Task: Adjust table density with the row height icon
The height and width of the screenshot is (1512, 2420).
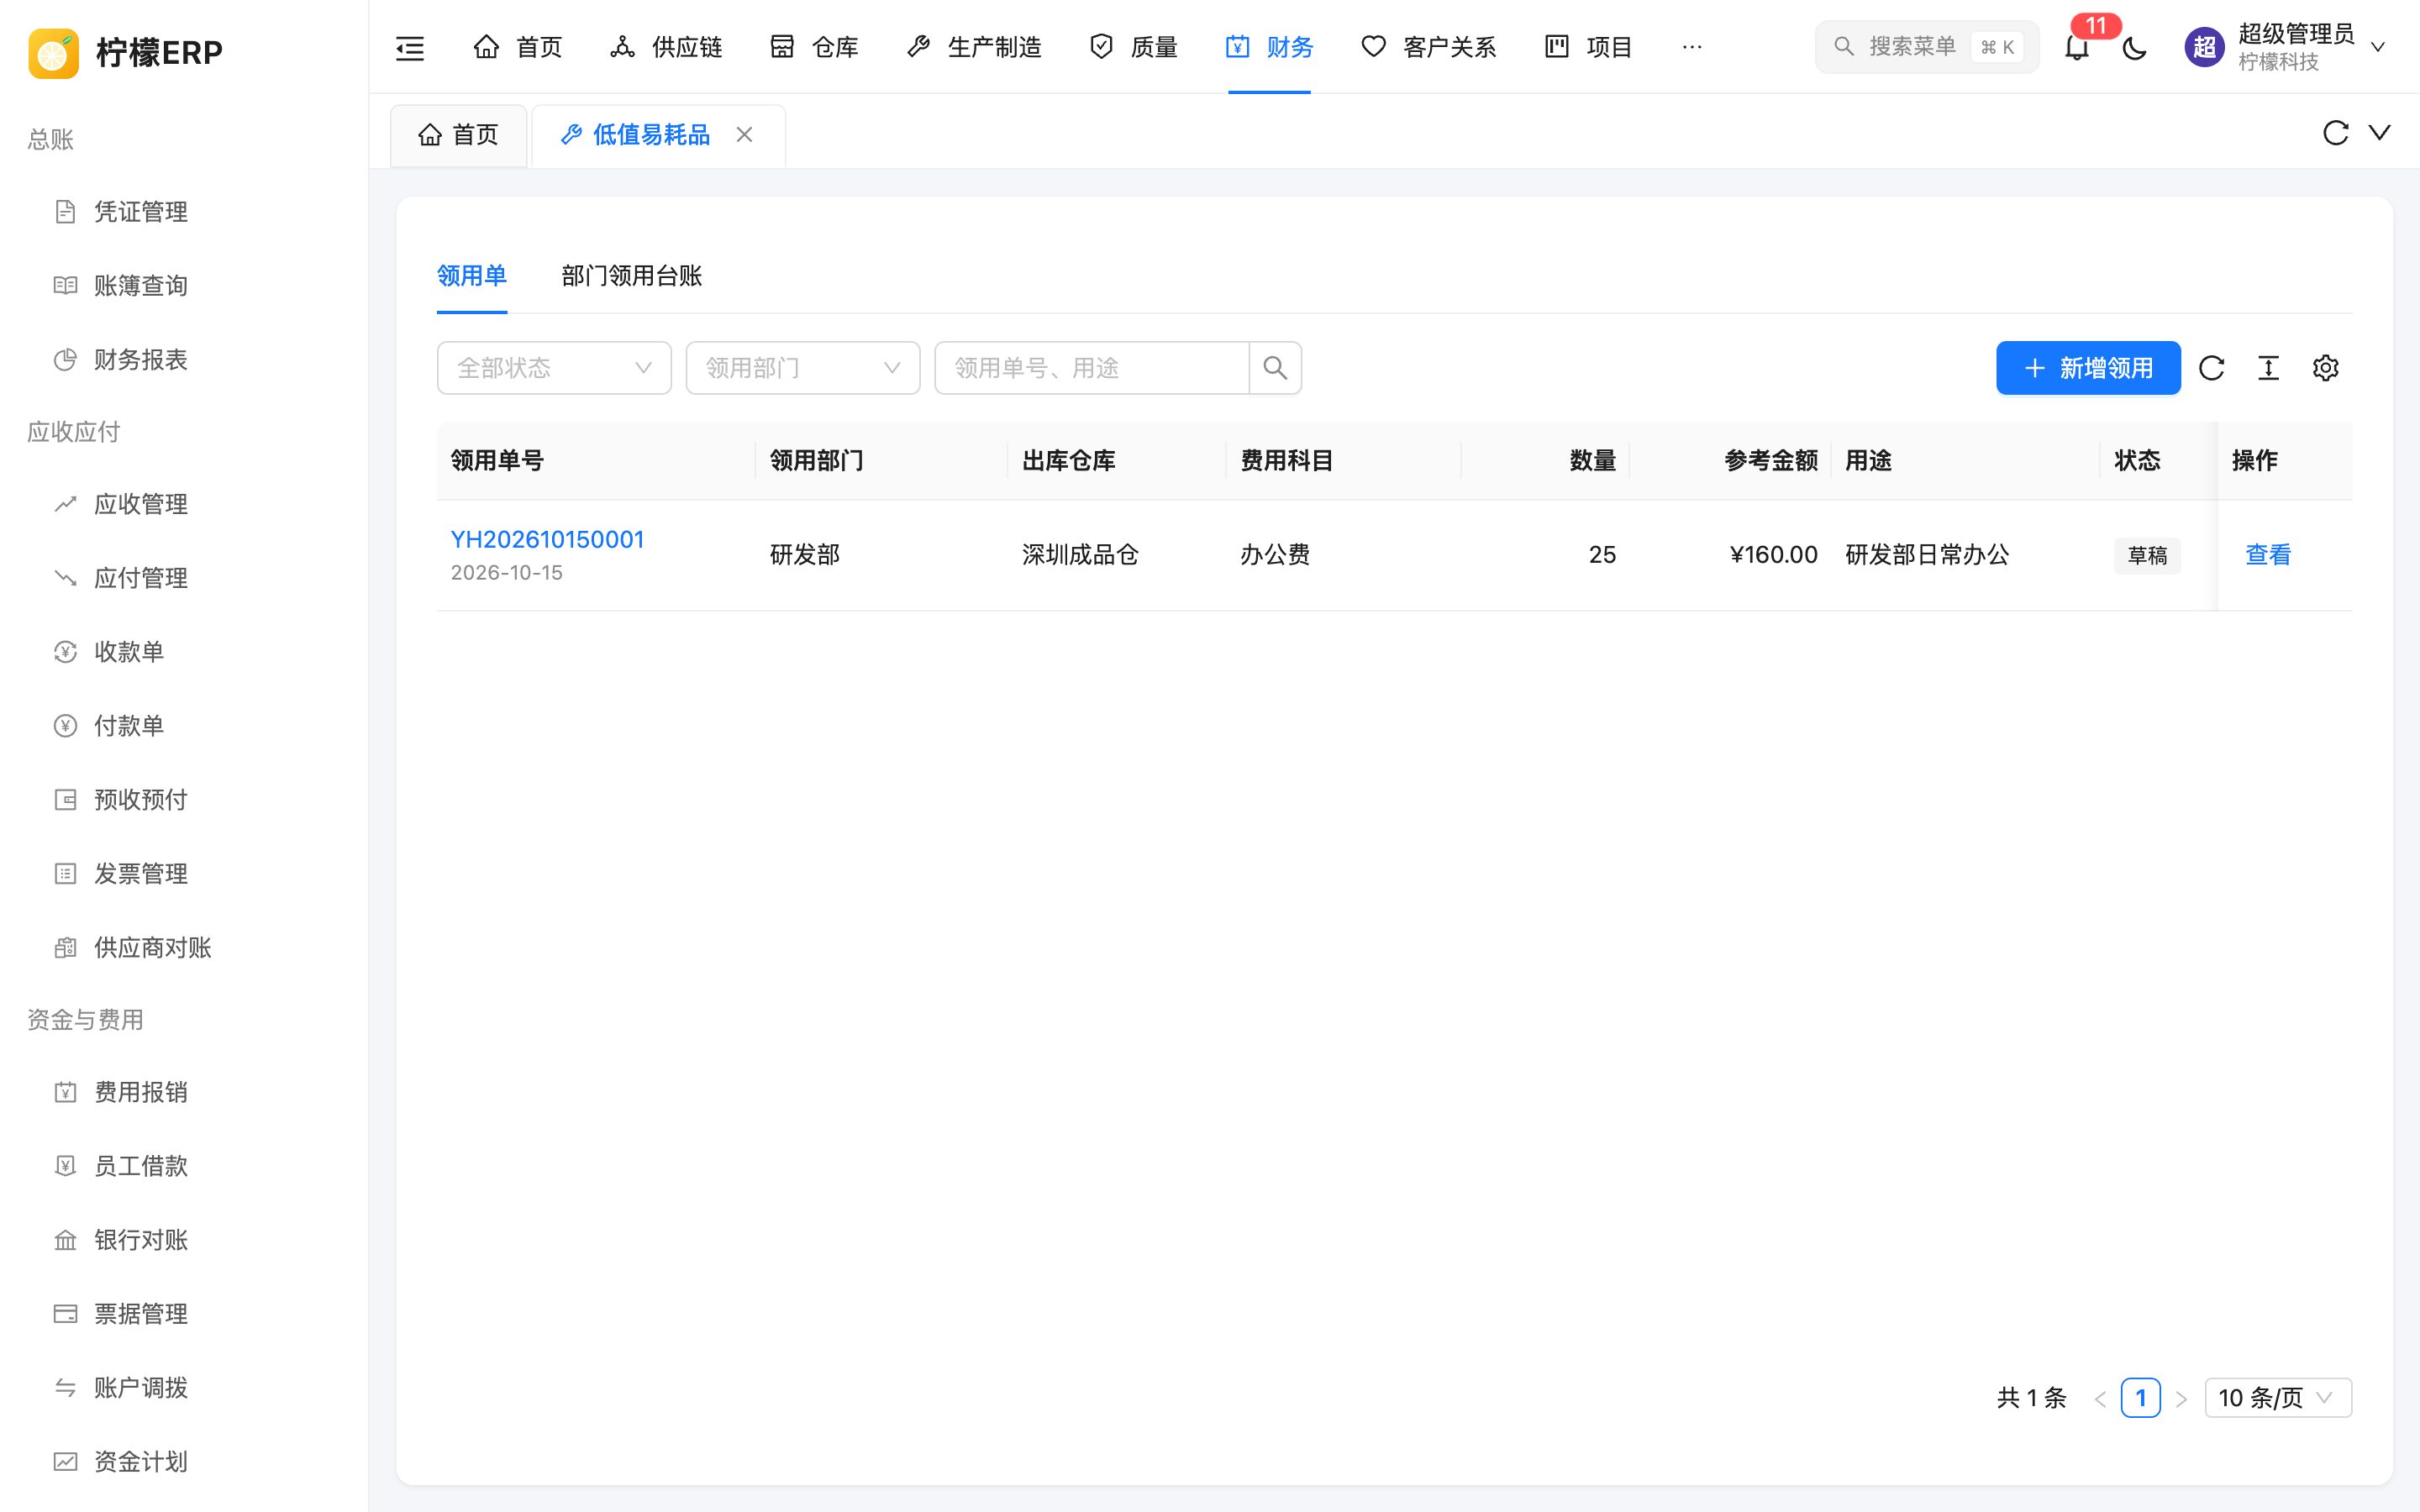Action: [2268, 368]
